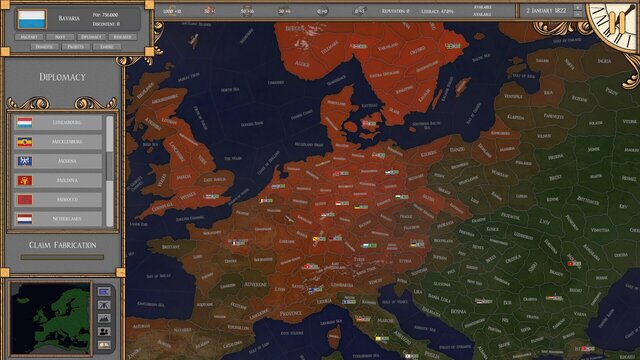The height and width of the screenshot is (360, 640).
Task: Switch to the crossed-swords military map mode
Action: click(104, 305)
